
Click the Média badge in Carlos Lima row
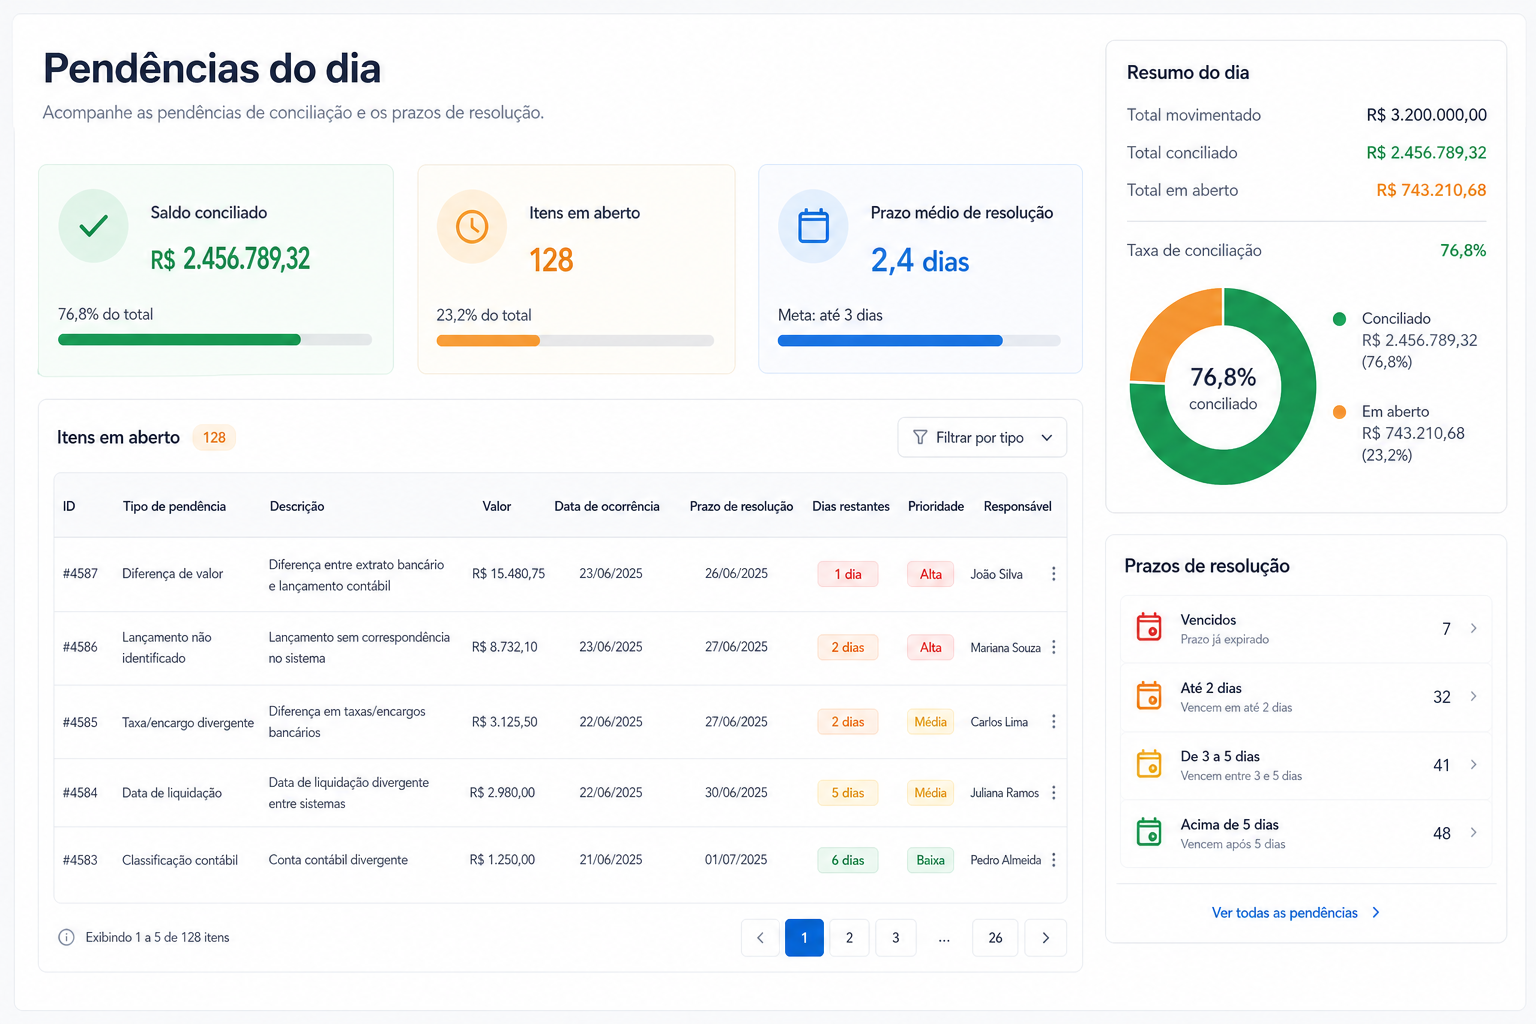coord(930,722)
